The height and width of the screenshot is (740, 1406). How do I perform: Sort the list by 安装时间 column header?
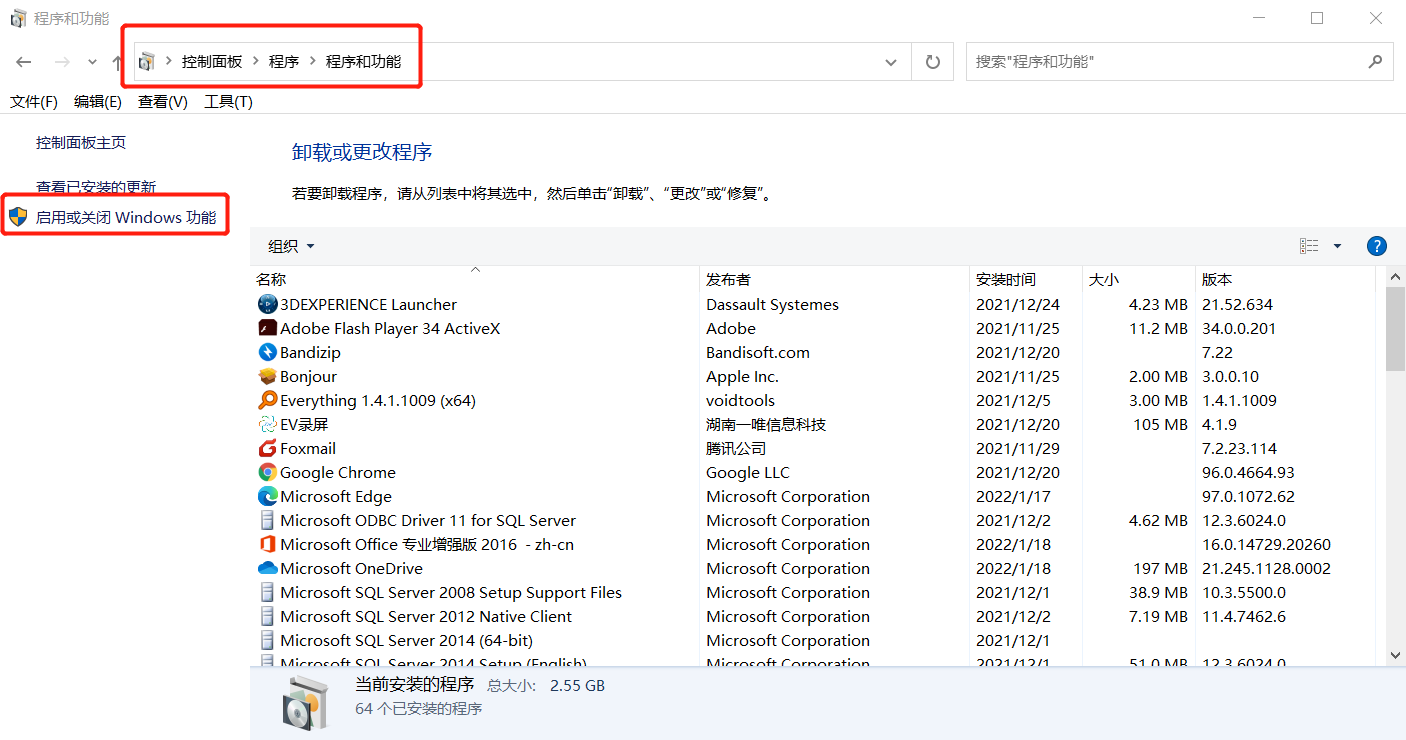point(1006,279)
